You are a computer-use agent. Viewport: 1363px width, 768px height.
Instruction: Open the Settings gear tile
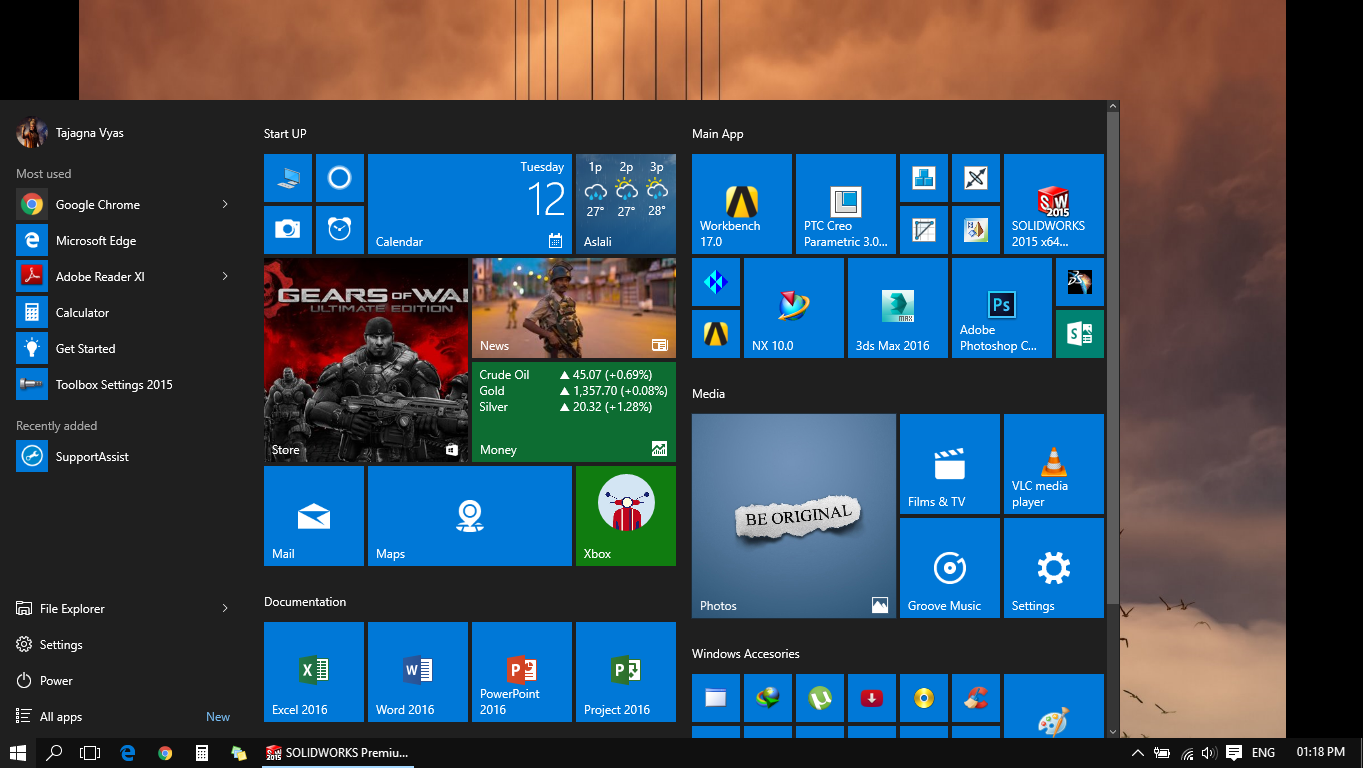click(1054, 568)
